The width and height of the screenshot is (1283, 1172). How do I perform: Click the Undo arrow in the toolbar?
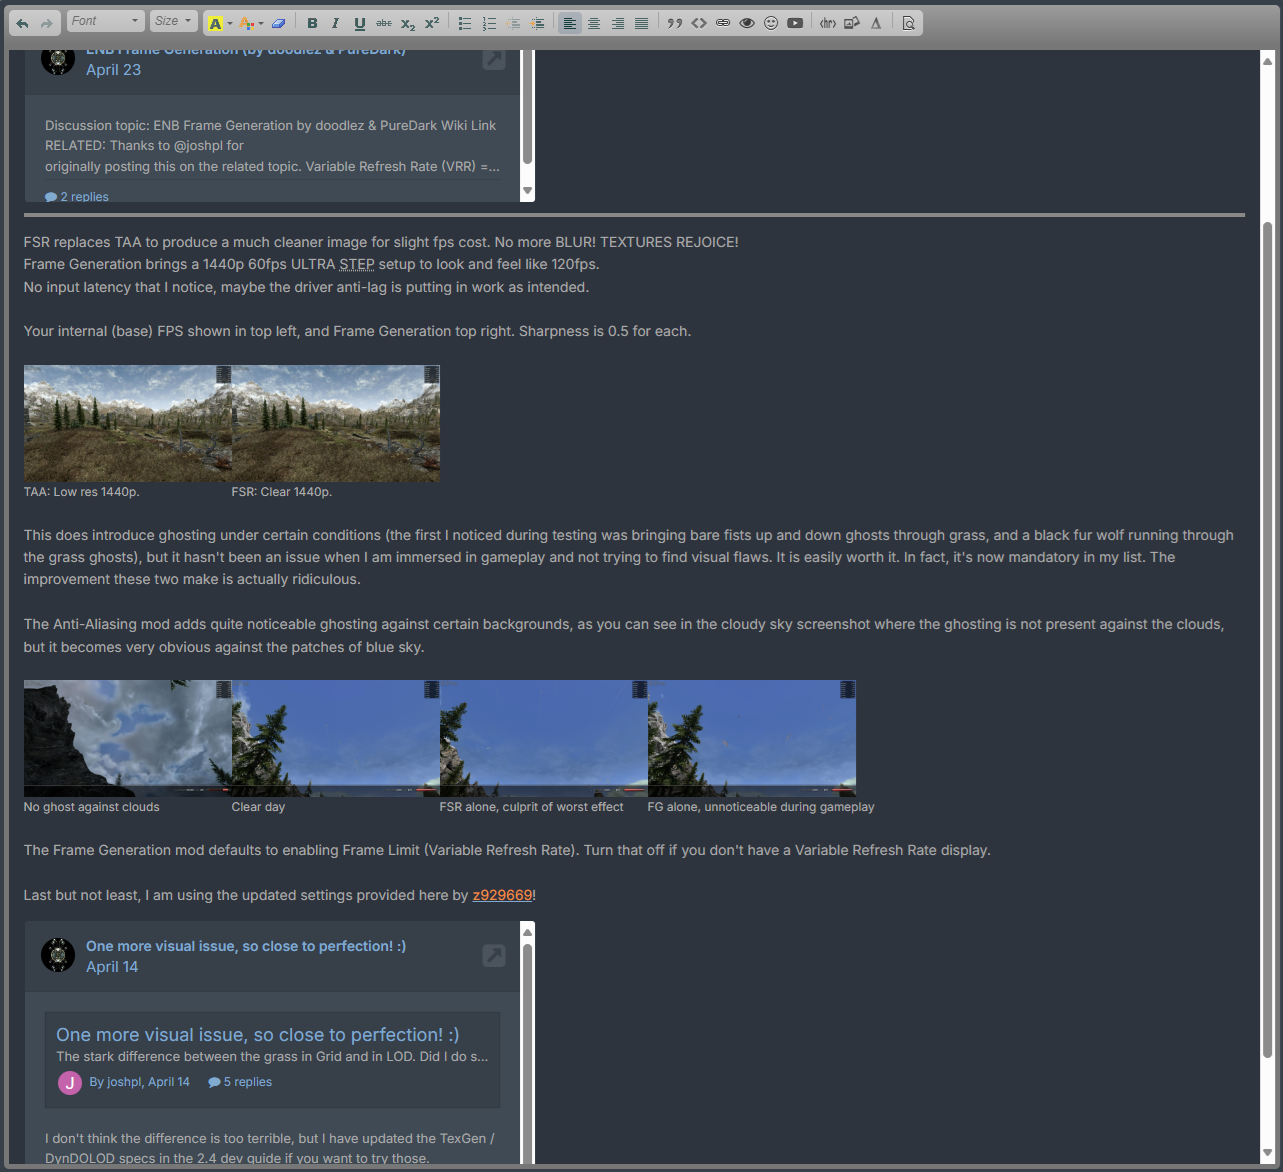(22, 23)
